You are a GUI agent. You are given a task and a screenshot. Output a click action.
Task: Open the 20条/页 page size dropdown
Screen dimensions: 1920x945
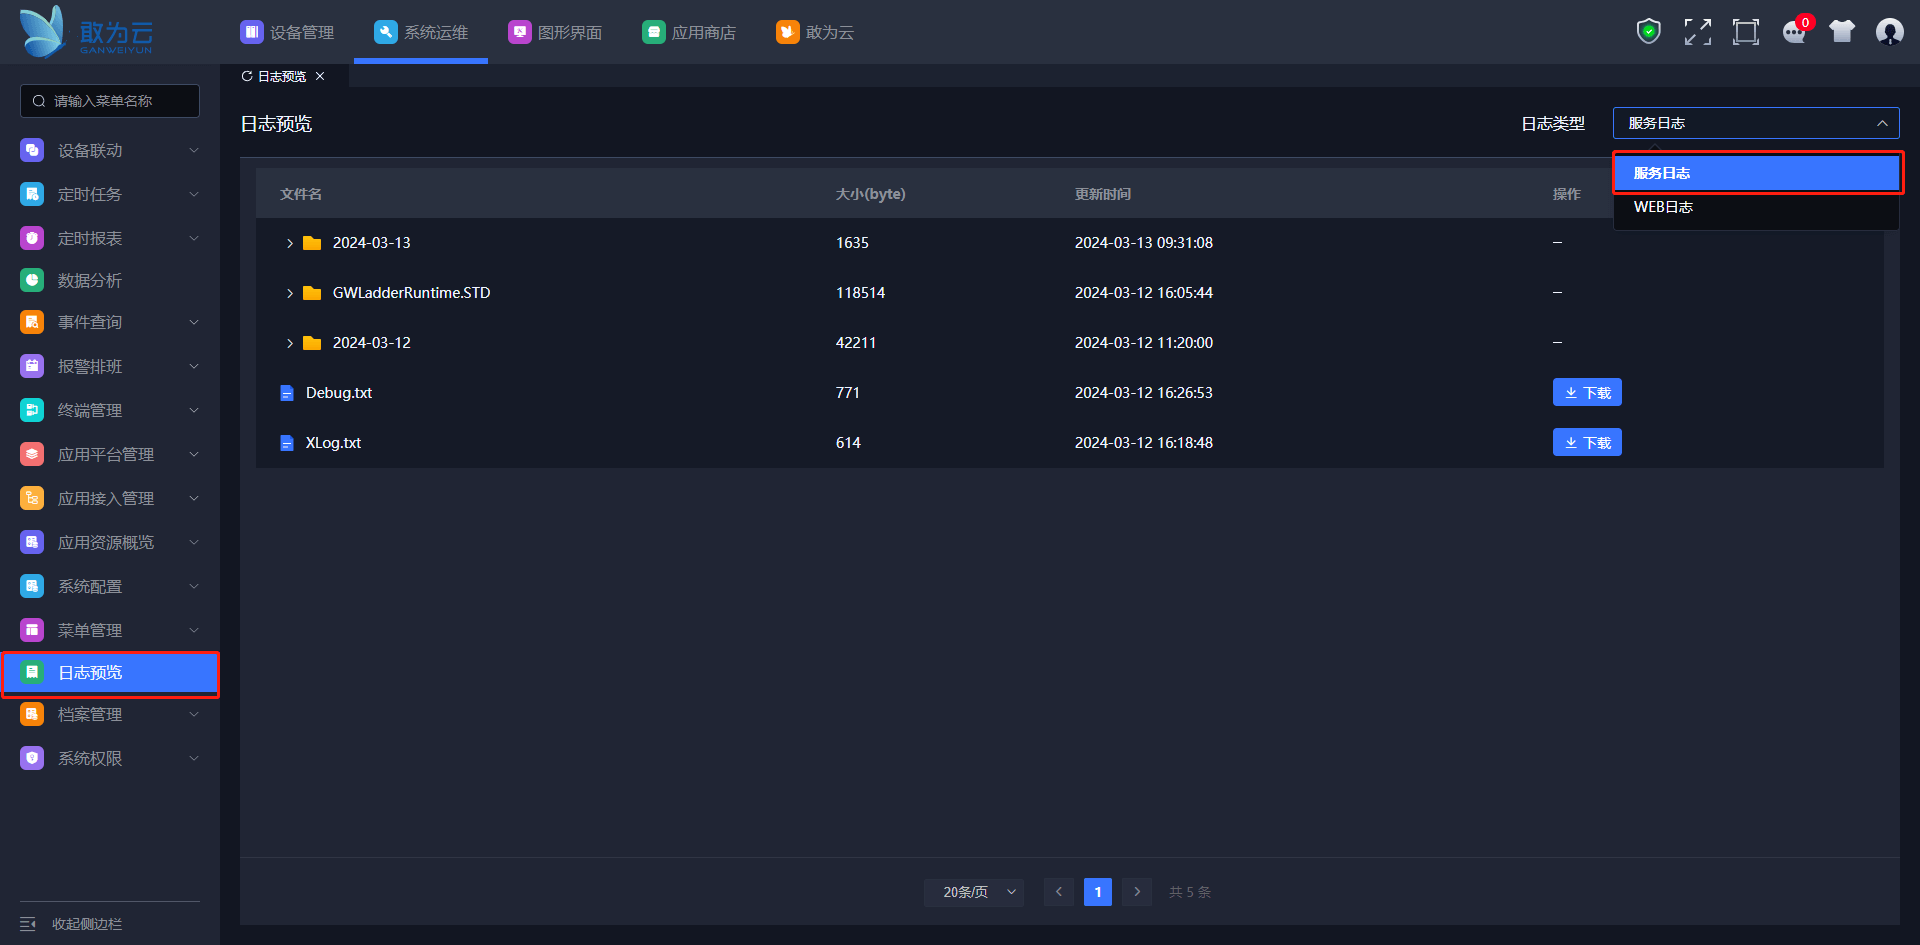coord(974,892)
